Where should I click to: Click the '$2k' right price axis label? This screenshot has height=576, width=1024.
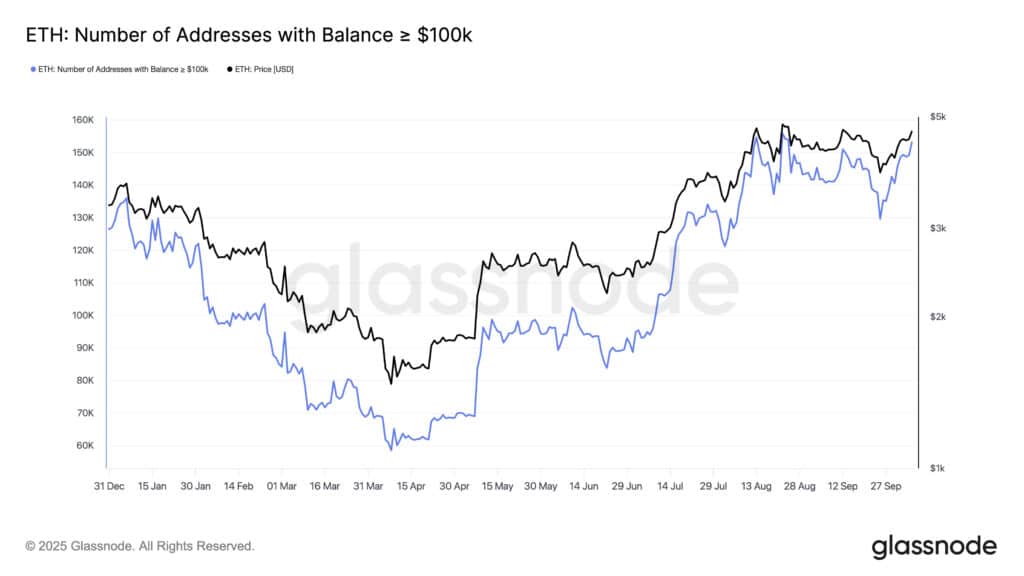[x=937, y=317]
